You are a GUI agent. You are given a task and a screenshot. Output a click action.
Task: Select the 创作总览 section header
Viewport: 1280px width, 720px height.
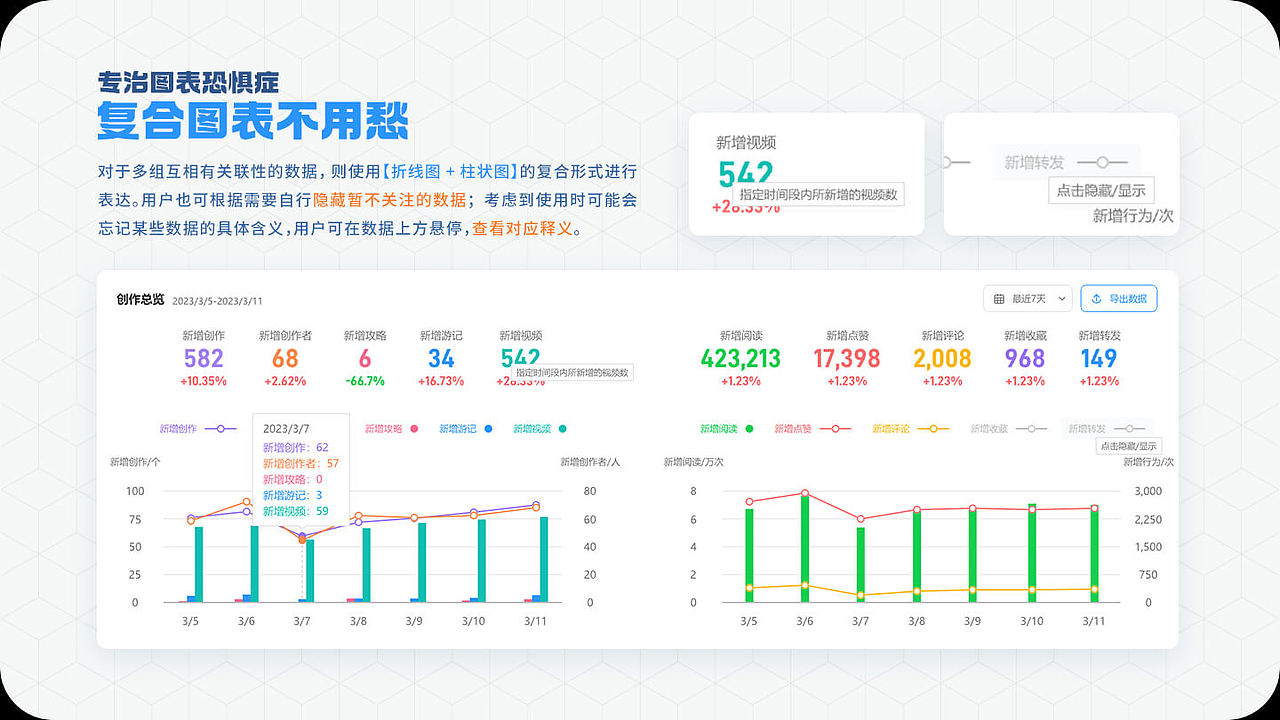139,298
